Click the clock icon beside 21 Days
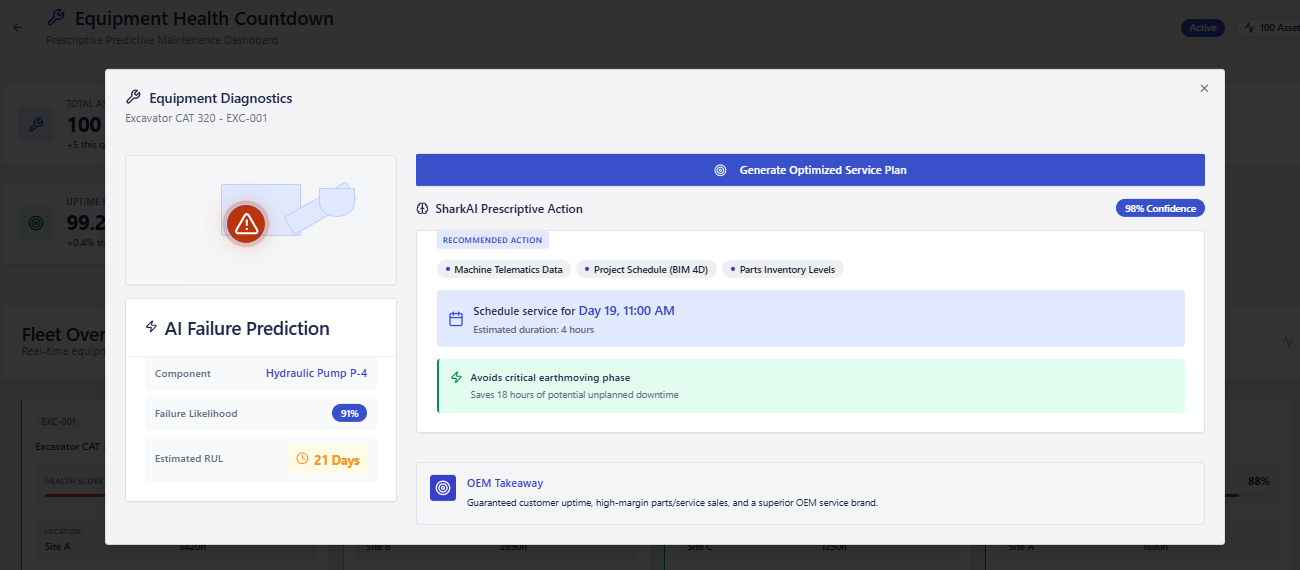1300x570 pixels. 302,459
